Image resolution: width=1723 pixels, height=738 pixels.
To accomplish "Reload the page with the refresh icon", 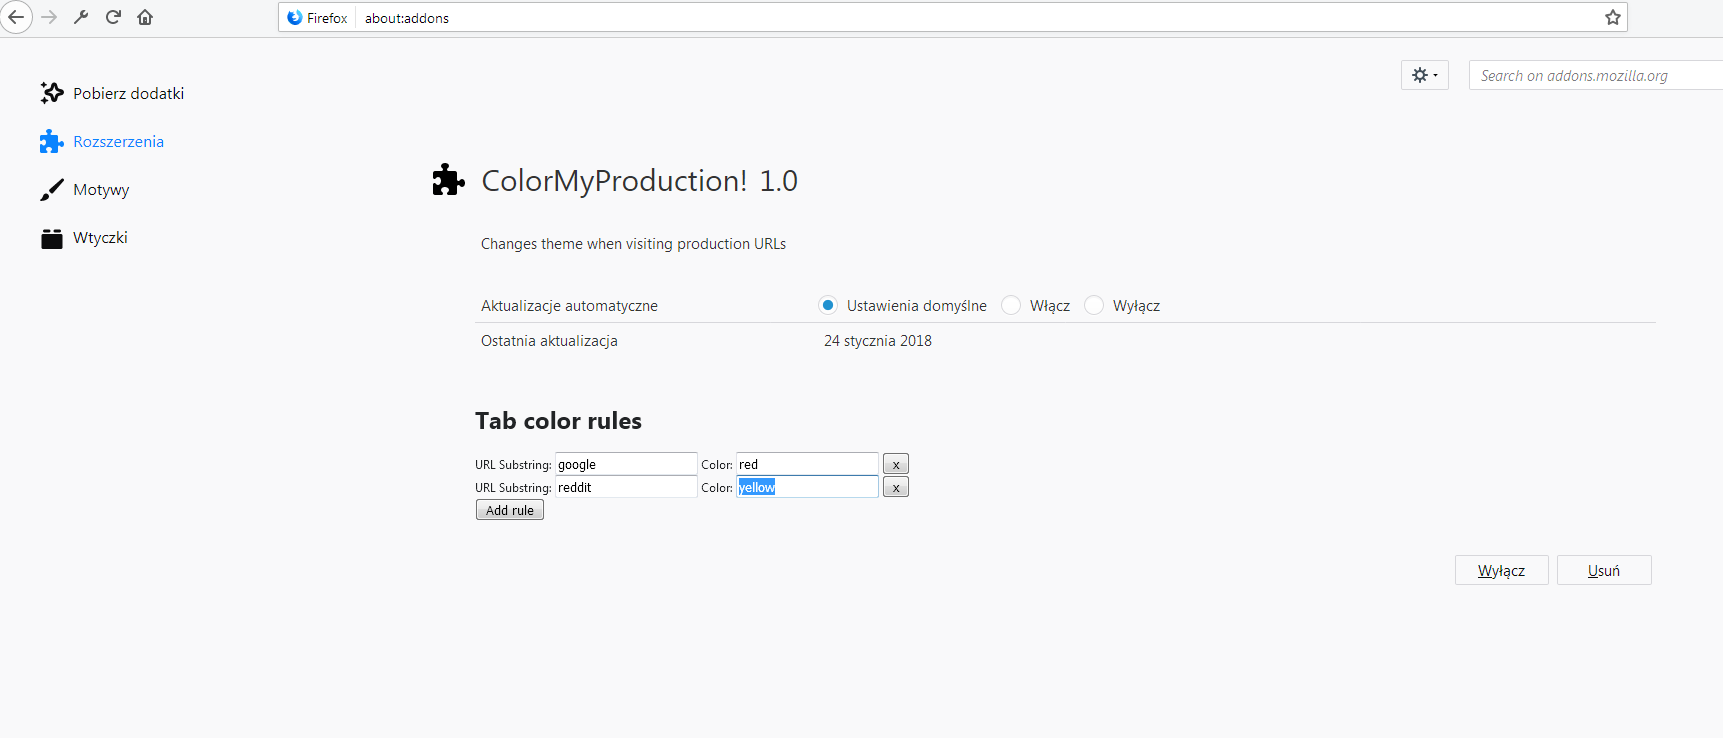I will tap(113, 17).
